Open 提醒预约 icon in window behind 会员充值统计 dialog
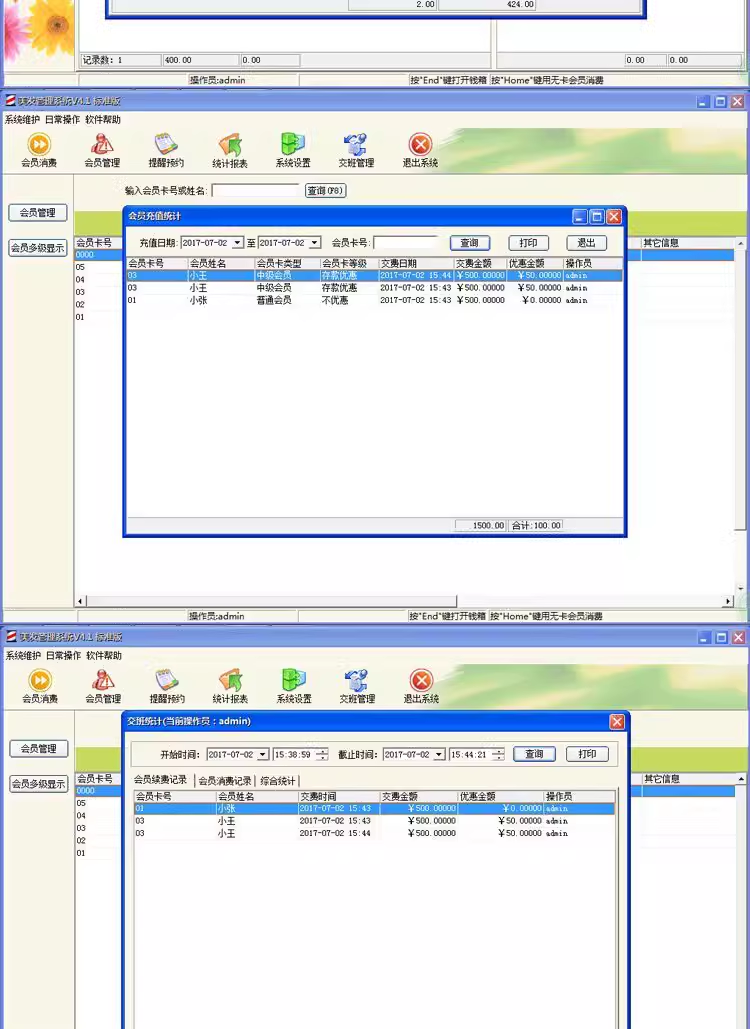The image size is (750, 1029). pos(165,150)
